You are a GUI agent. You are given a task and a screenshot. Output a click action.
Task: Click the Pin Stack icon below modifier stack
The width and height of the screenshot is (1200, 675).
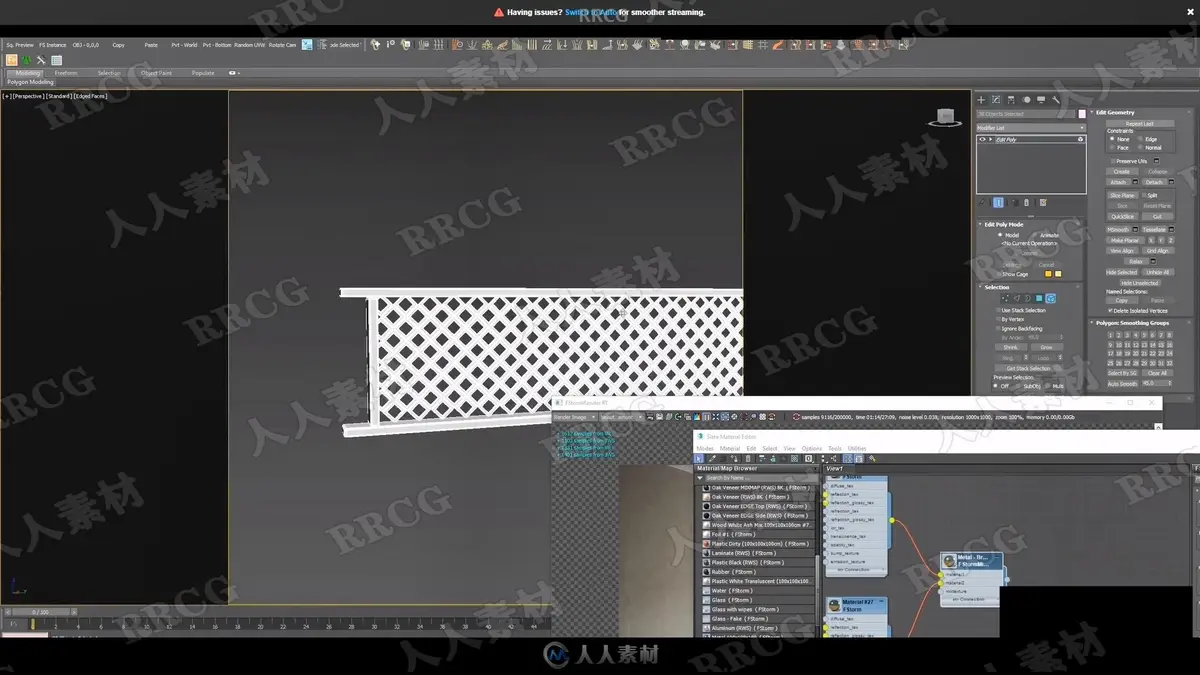click(x=983, y=203)
